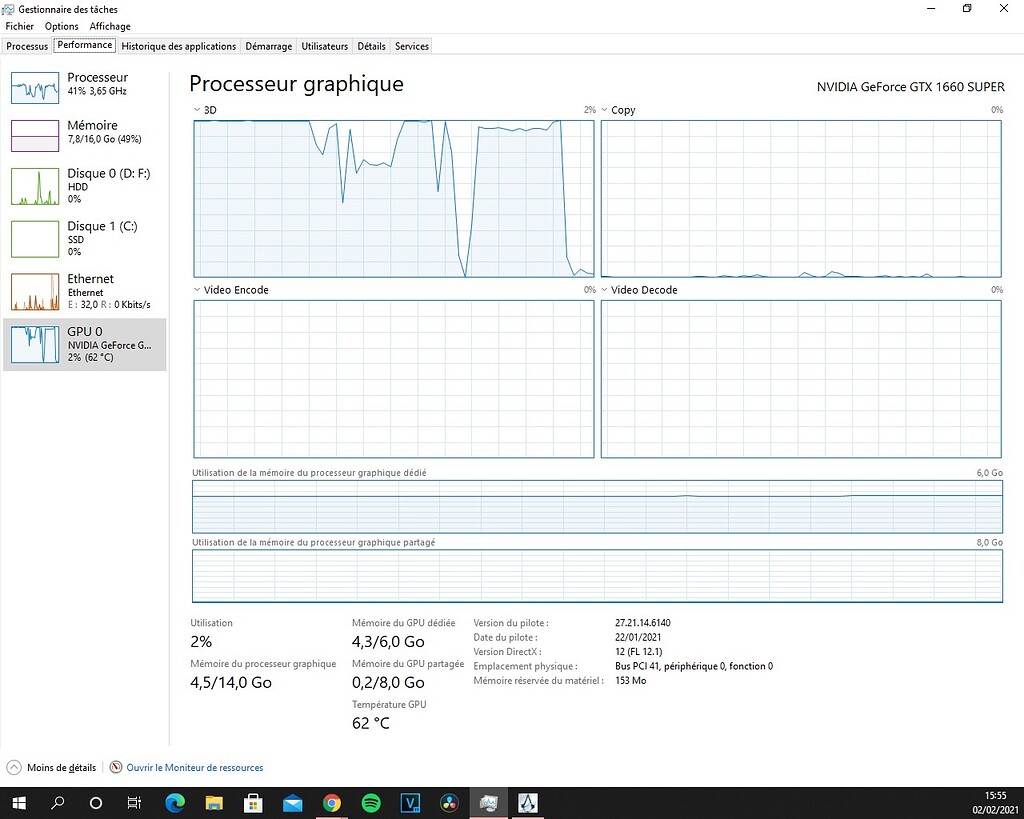Open the Options menu
The image size is (1024, 819).
[61, 26]
